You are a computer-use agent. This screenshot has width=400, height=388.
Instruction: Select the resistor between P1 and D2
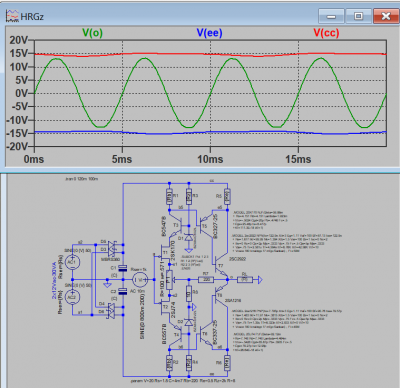pos(189,293)
